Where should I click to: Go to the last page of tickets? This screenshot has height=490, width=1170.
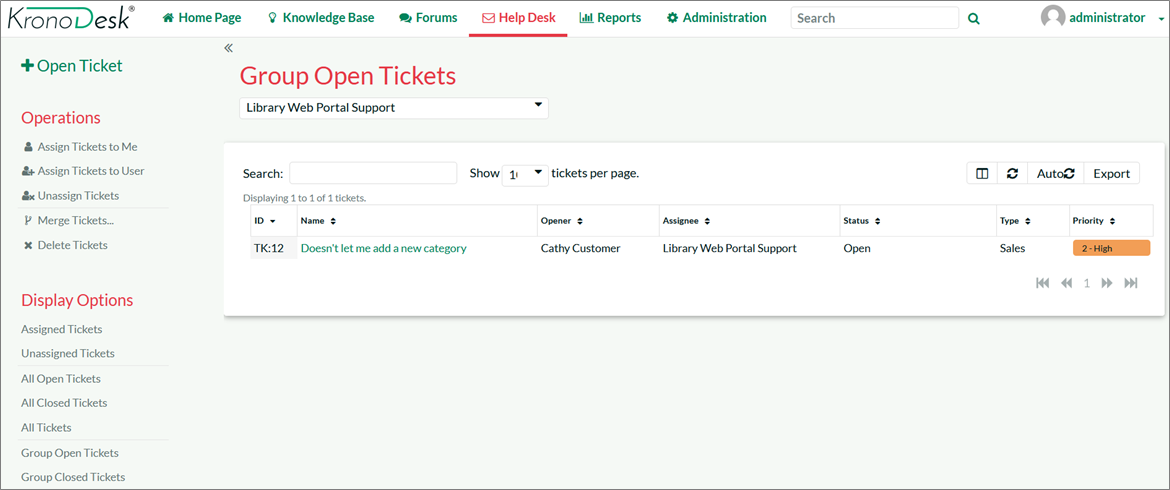[1131, 283]
